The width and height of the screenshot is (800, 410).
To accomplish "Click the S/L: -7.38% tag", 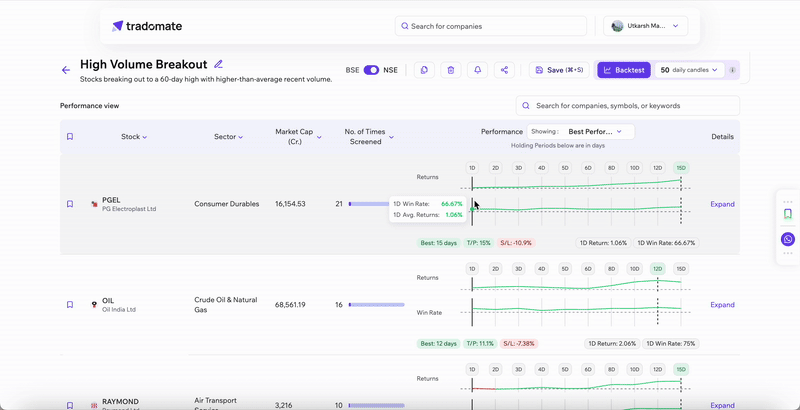I will [x=519, y=344].
